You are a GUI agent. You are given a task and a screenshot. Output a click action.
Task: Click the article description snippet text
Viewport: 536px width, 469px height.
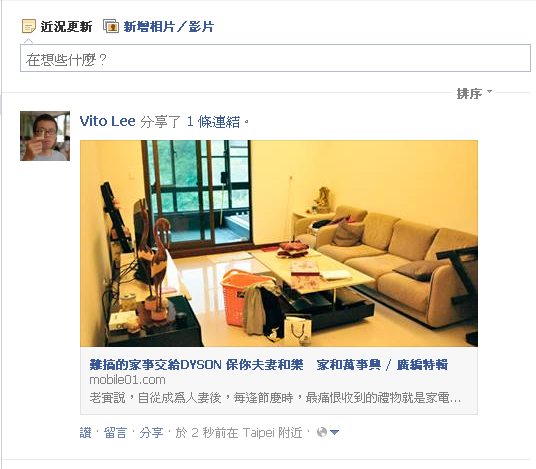tap(275, 398)
